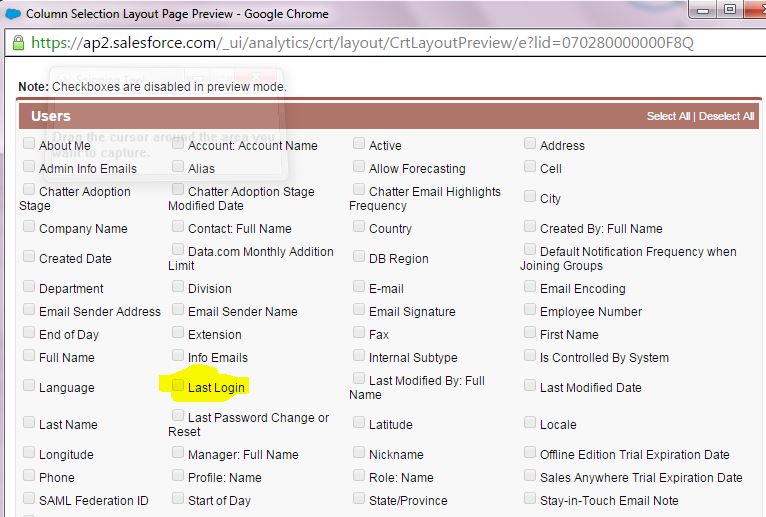Enable the Active checkbox
This screenshot has height=517, width=766.
tap(359, 143)
